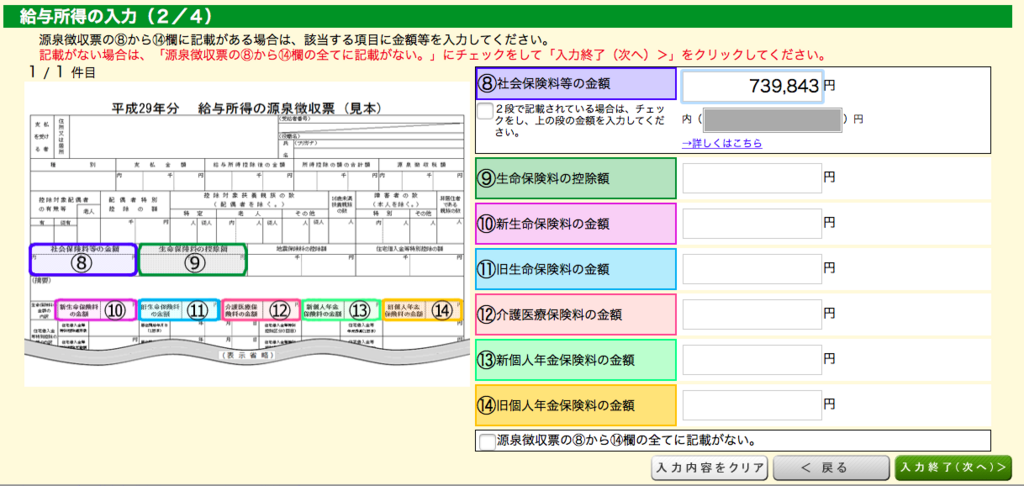Click the ⑭ 旧個人年金保険料の金額 yellow label
1024x486 pixels.
(x=576, y=405)
